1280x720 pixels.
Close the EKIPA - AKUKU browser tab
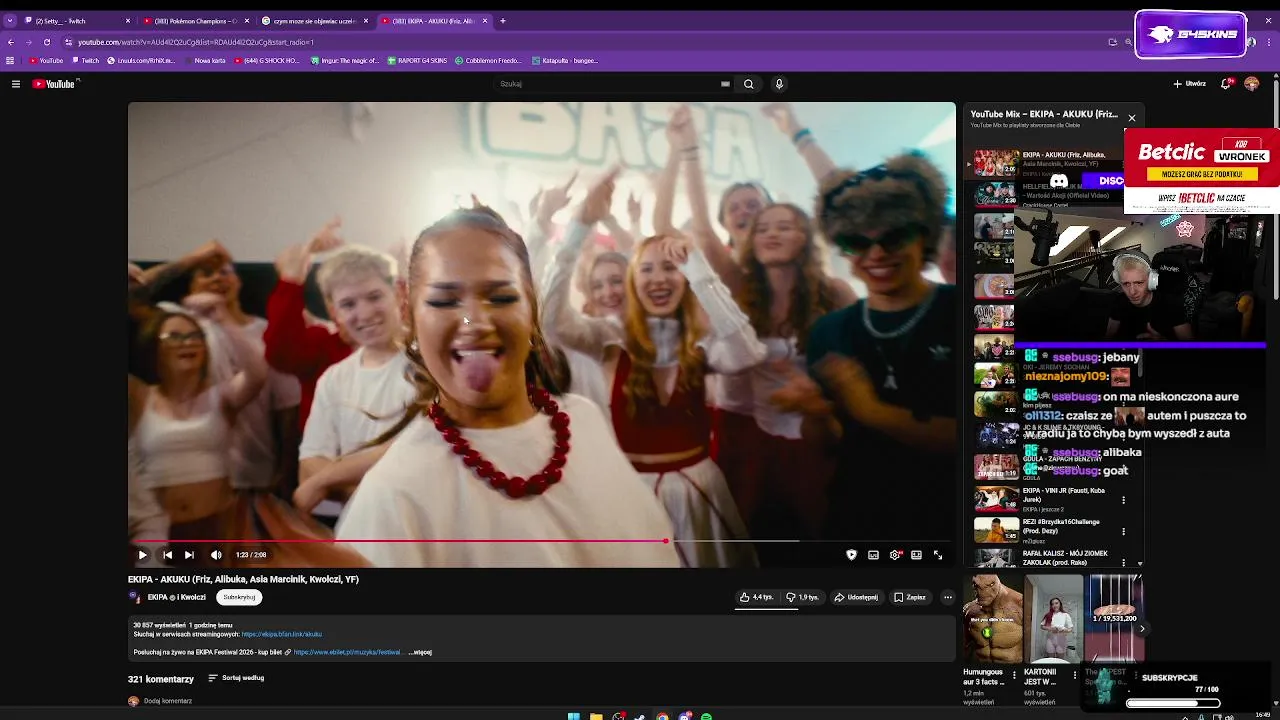(485, 20)
